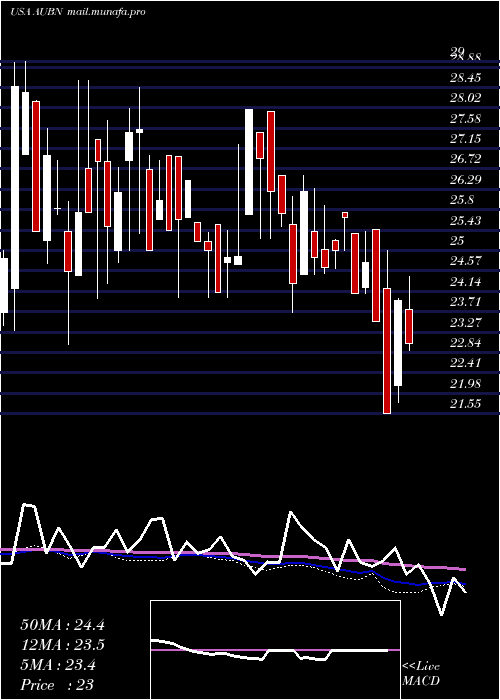This screenshot has width=500, height=700.
Task: Click the 5MA : 23.4 readout
Action: [58, 665]
